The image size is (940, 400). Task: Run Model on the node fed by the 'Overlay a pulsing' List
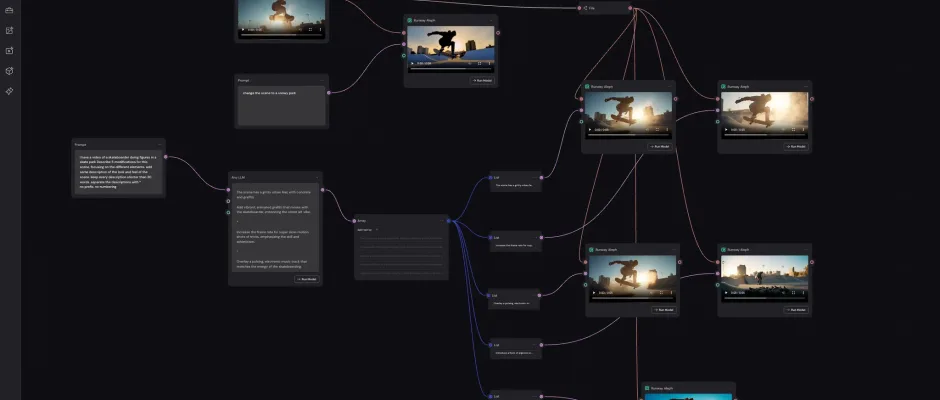click(x=664, y=310)
